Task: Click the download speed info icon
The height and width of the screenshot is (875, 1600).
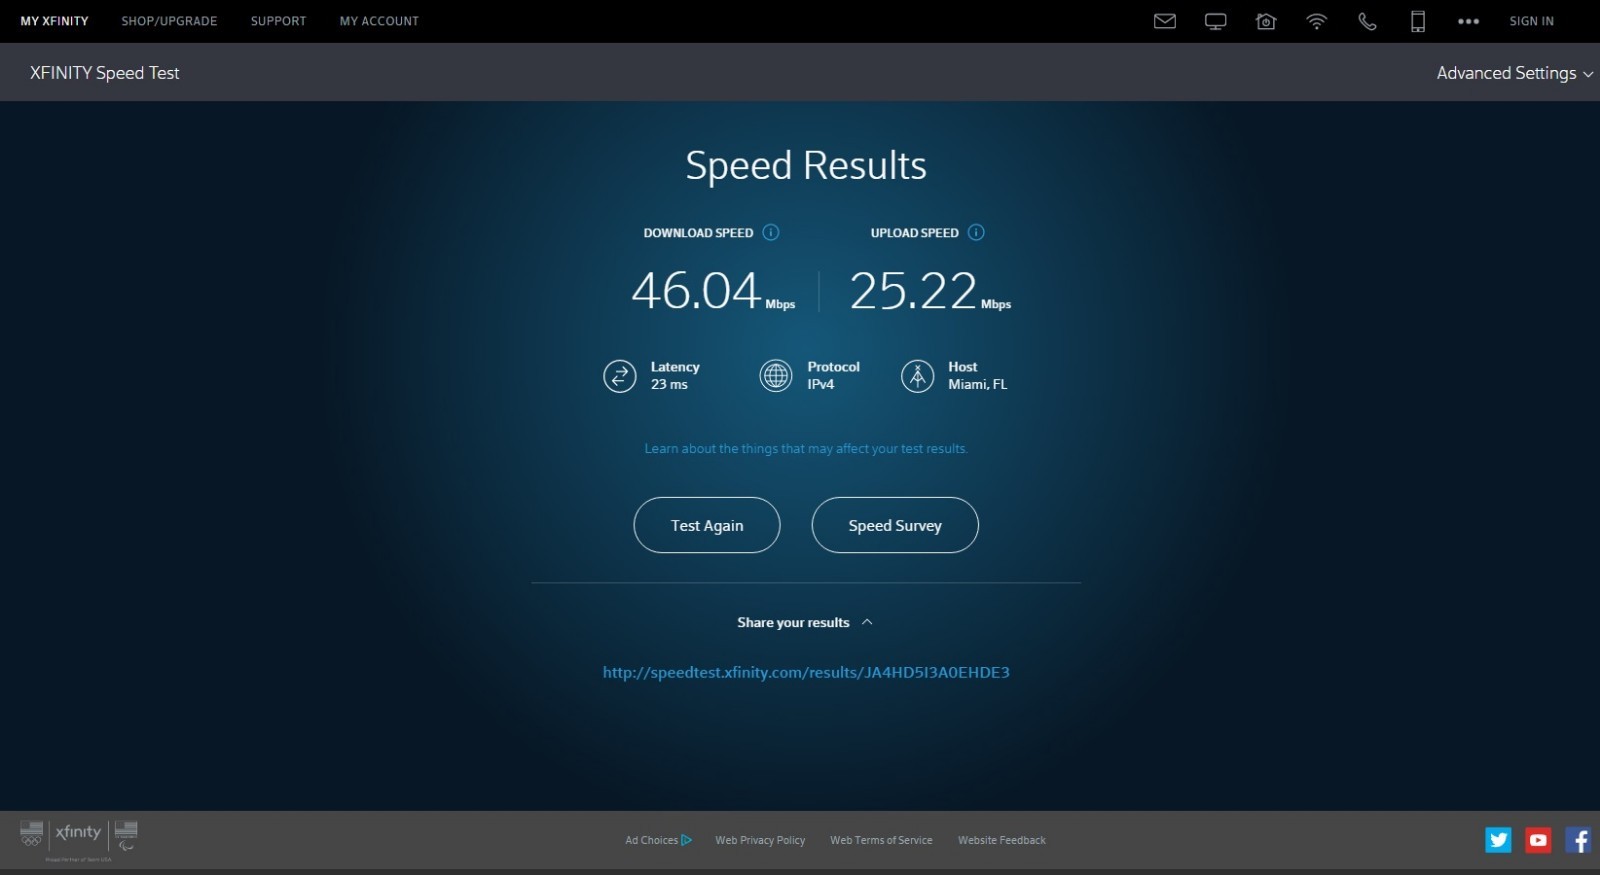Action: point(771,232)
